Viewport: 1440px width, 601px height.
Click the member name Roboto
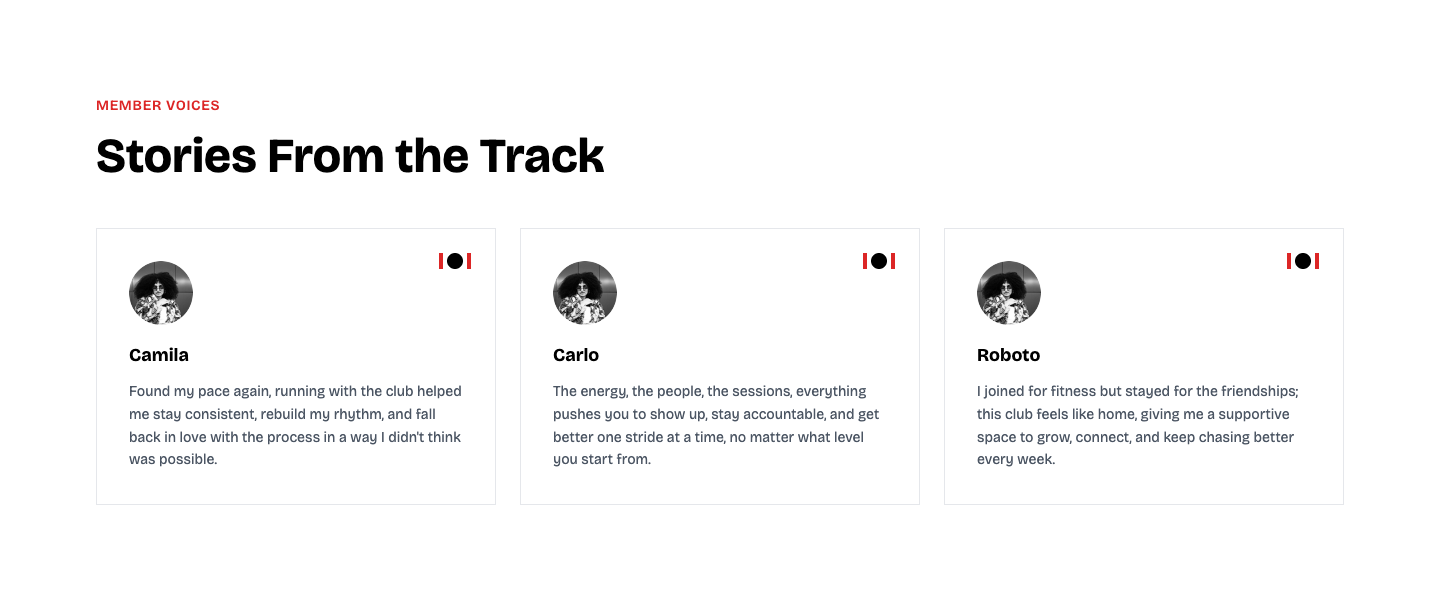pyautogui.click(x=1008, y=355)
